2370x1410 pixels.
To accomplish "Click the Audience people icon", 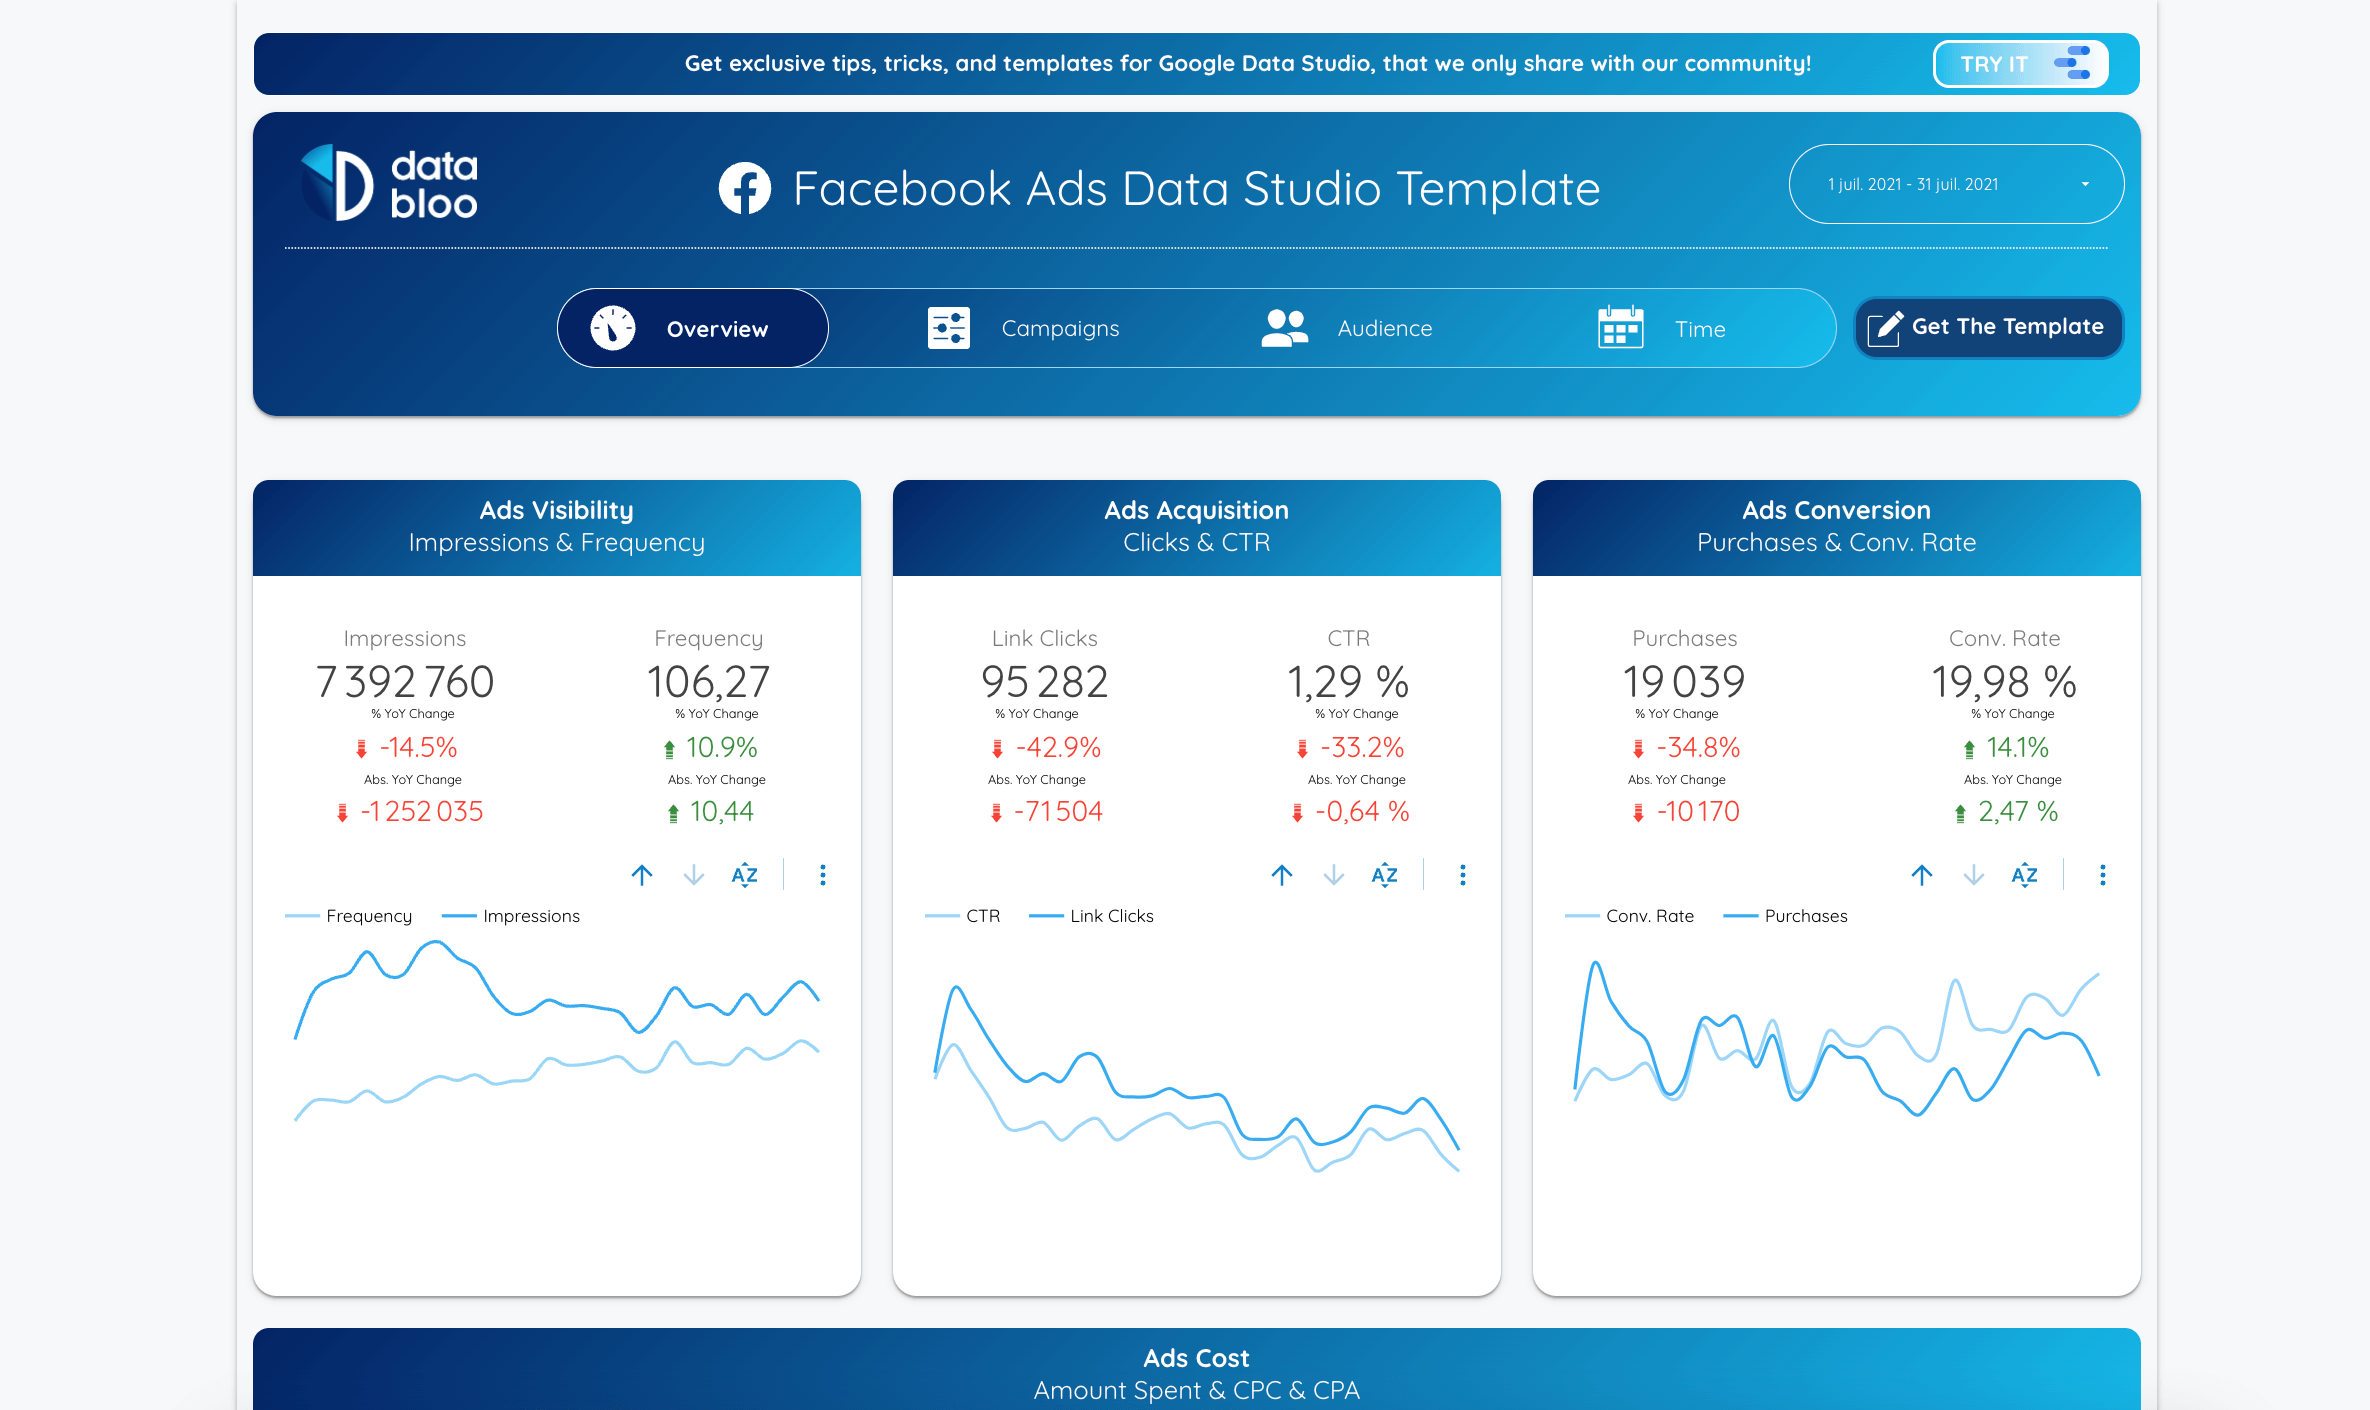I will point(1285,328).
